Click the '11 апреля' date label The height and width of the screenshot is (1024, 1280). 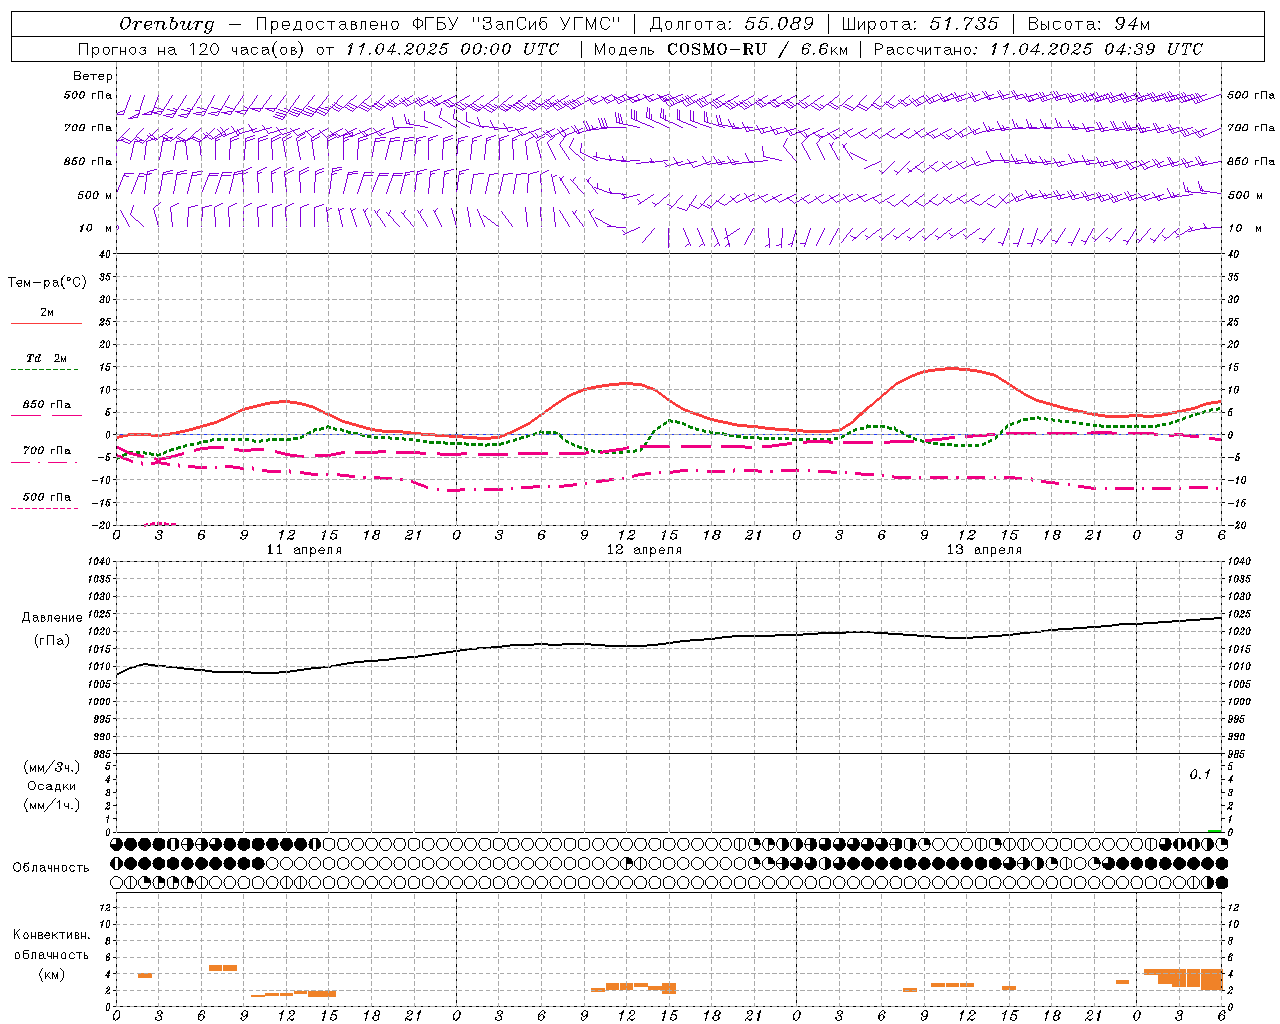tap(304, 550)
